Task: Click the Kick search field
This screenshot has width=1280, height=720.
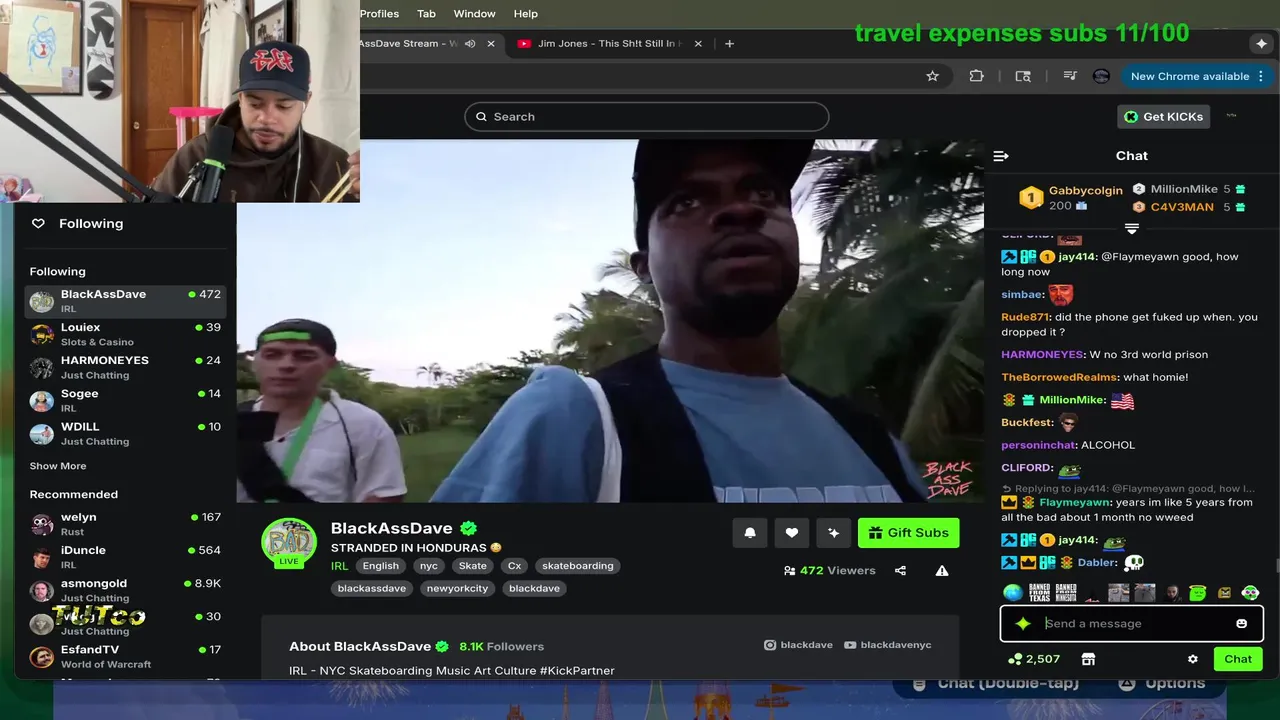Action: (646, 117)
